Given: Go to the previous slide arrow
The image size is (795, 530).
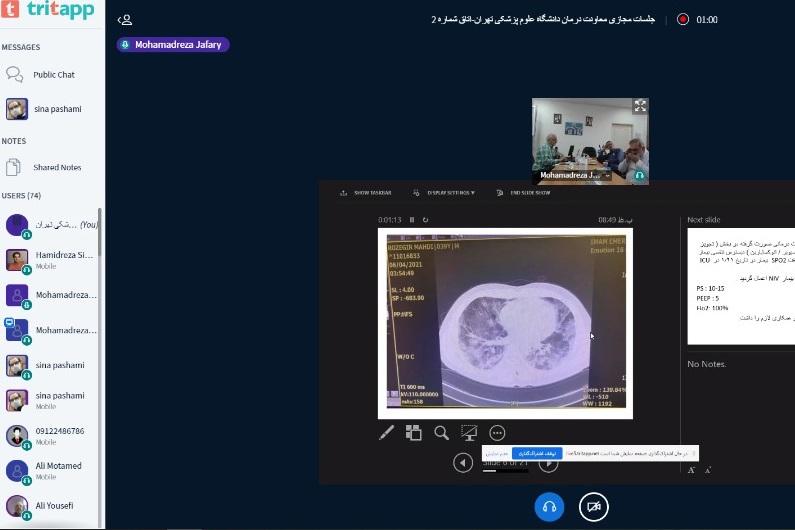Looking at the screenshot, I should pos(462,463).
